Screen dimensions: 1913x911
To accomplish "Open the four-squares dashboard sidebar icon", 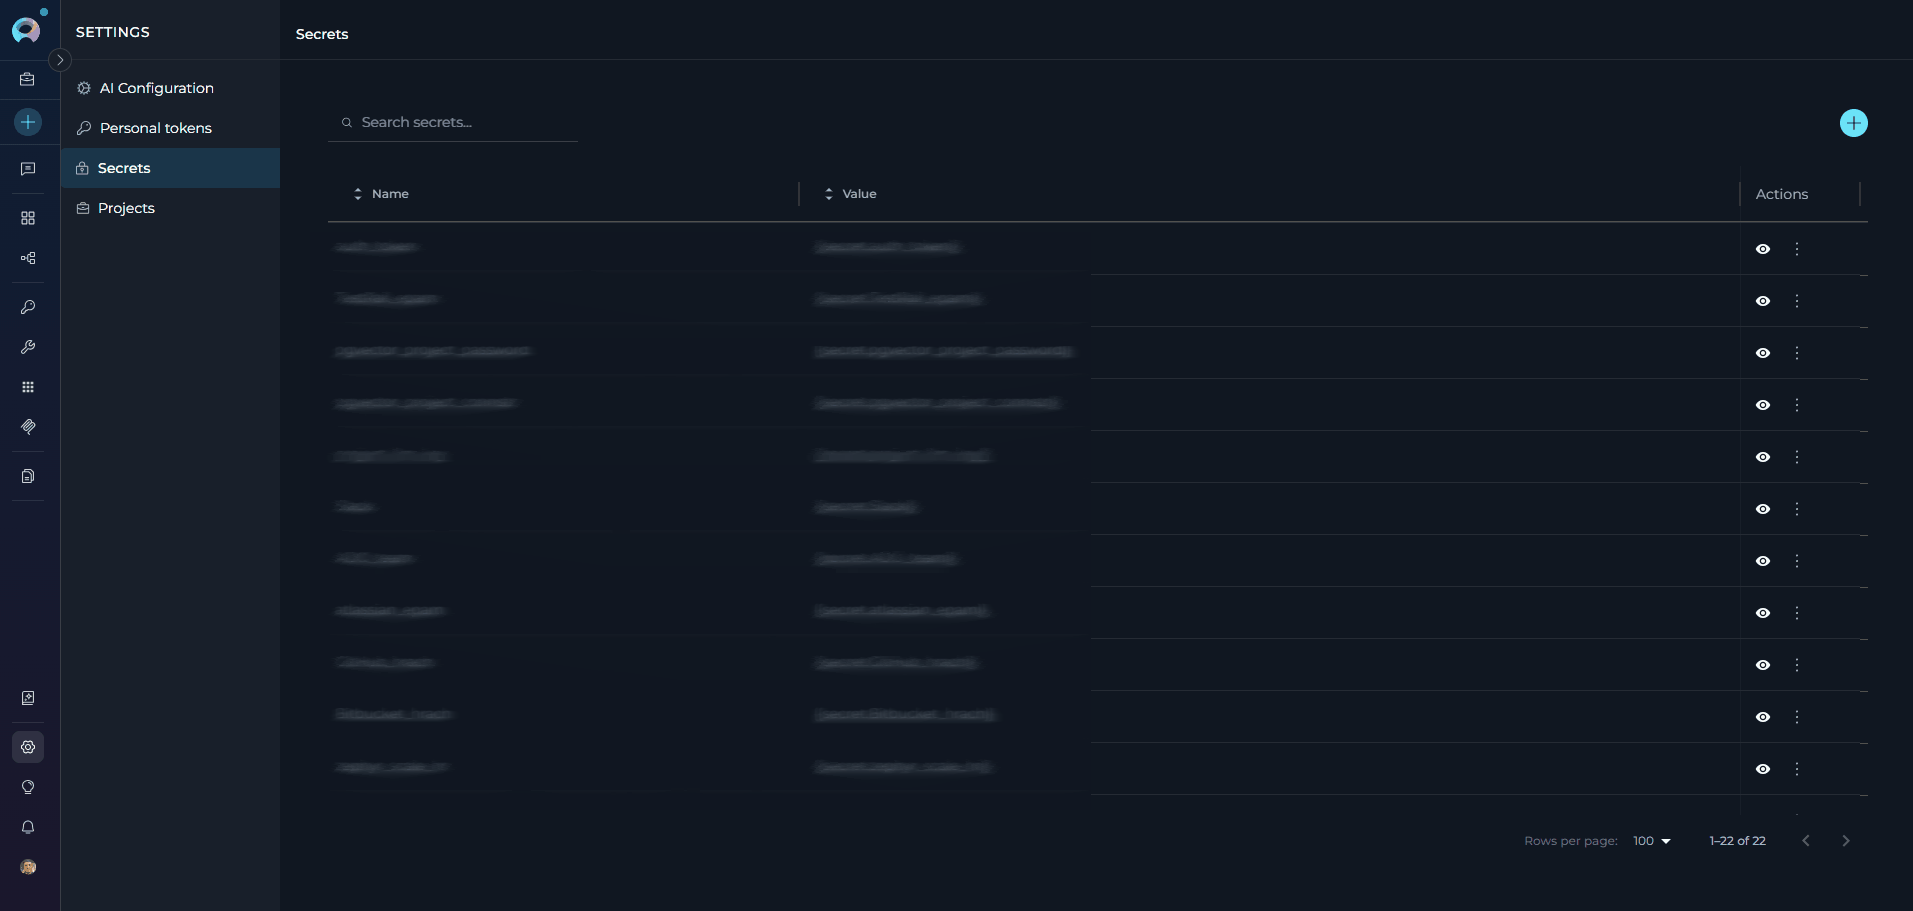I will (28, 218).
